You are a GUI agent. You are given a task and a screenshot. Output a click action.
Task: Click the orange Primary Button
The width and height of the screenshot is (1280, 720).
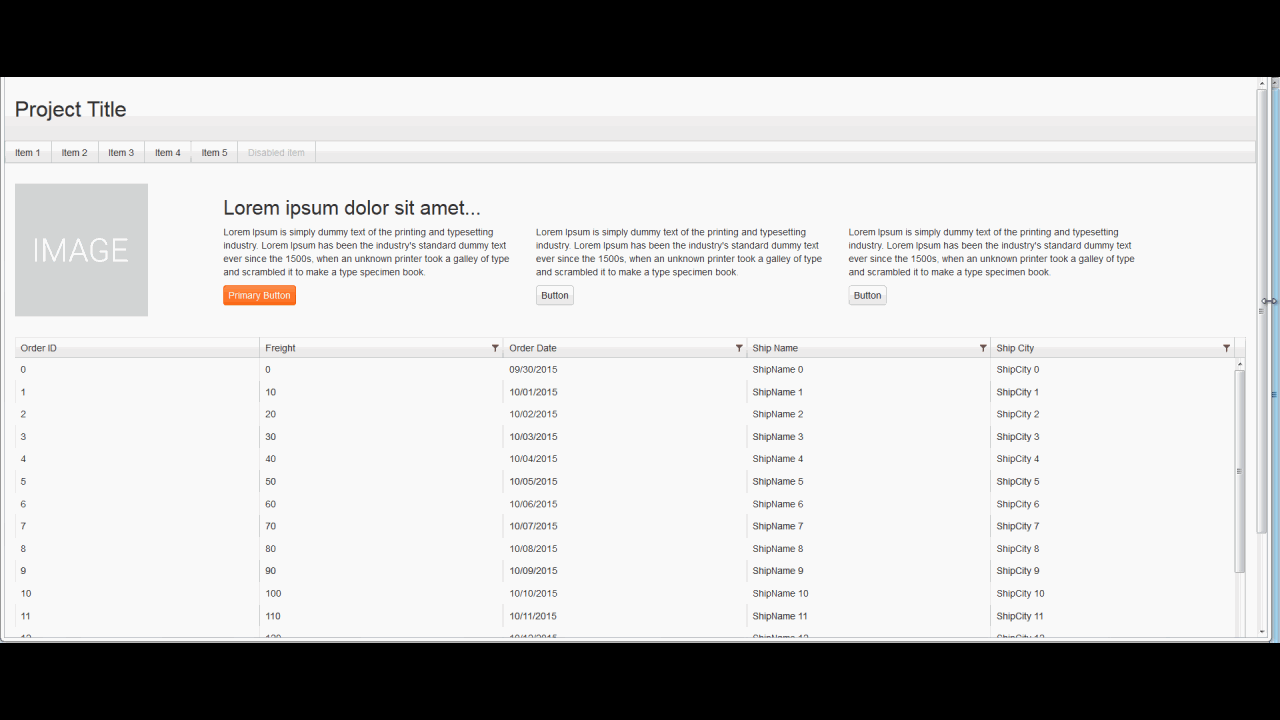(x=259, y=295)
